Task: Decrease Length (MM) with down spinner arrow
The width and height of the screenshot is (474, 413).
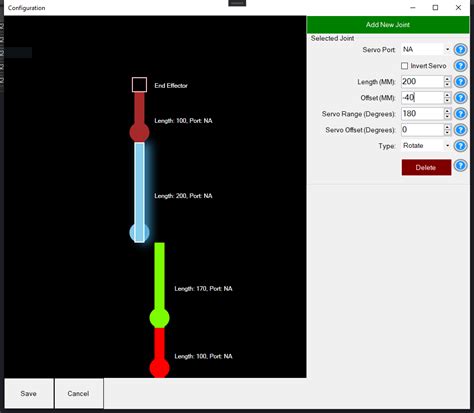Action: [447, 85]
